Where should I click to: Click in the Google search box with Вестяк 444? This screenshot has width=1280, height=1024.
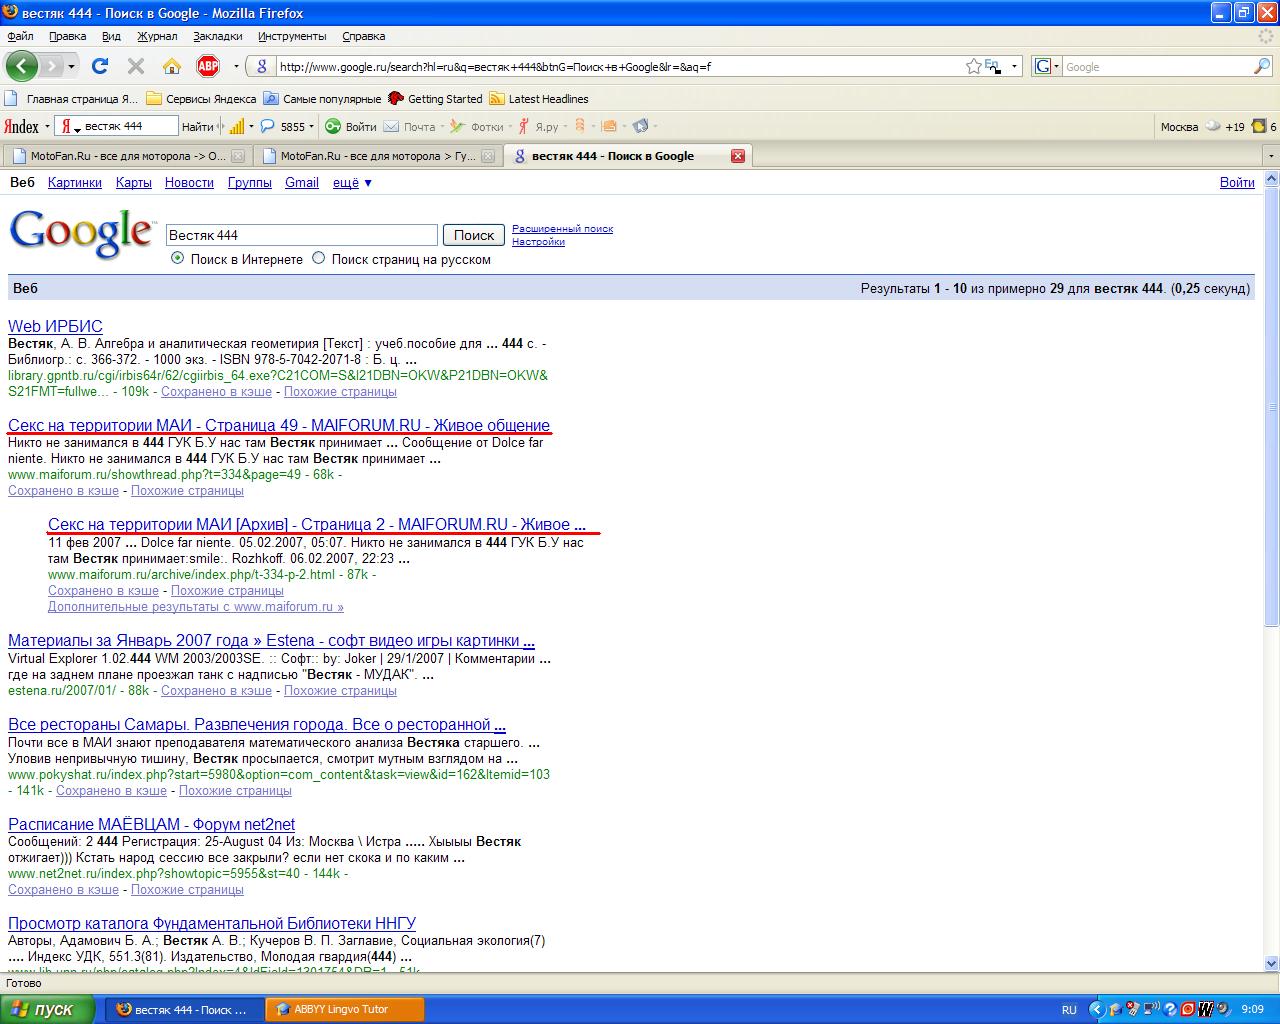click(301, 235)
